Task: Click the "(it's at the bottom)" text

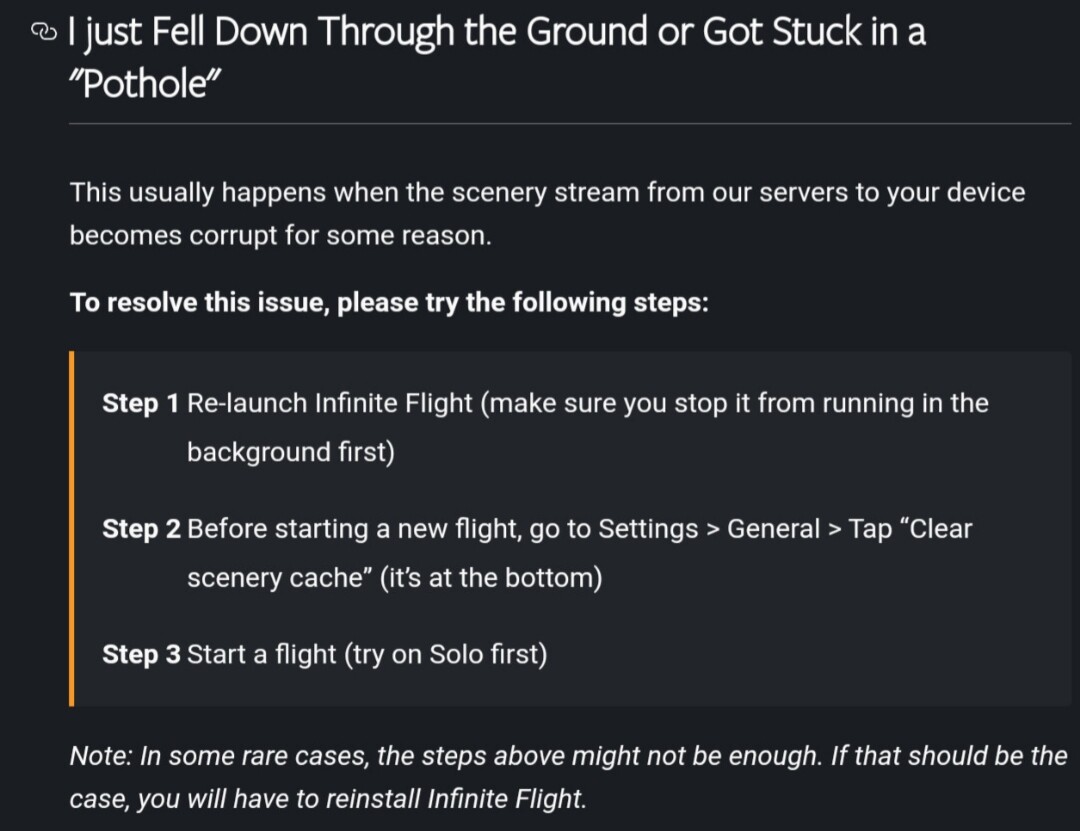Action: coord(491,578)
